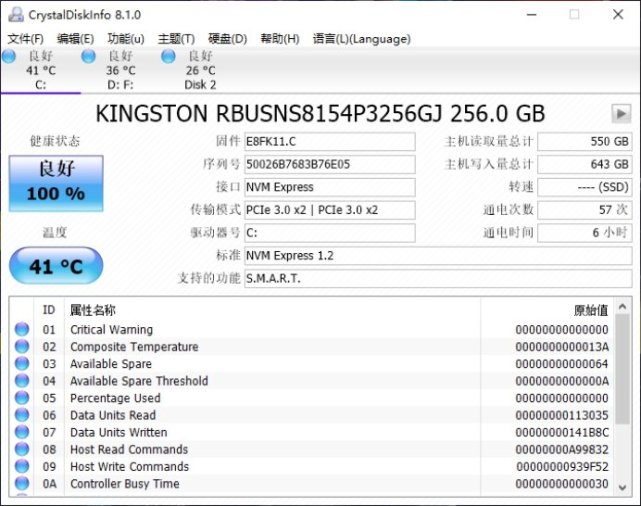Click the drive letter field C:
Screen dimensions: 641x506
click(330, 233)
